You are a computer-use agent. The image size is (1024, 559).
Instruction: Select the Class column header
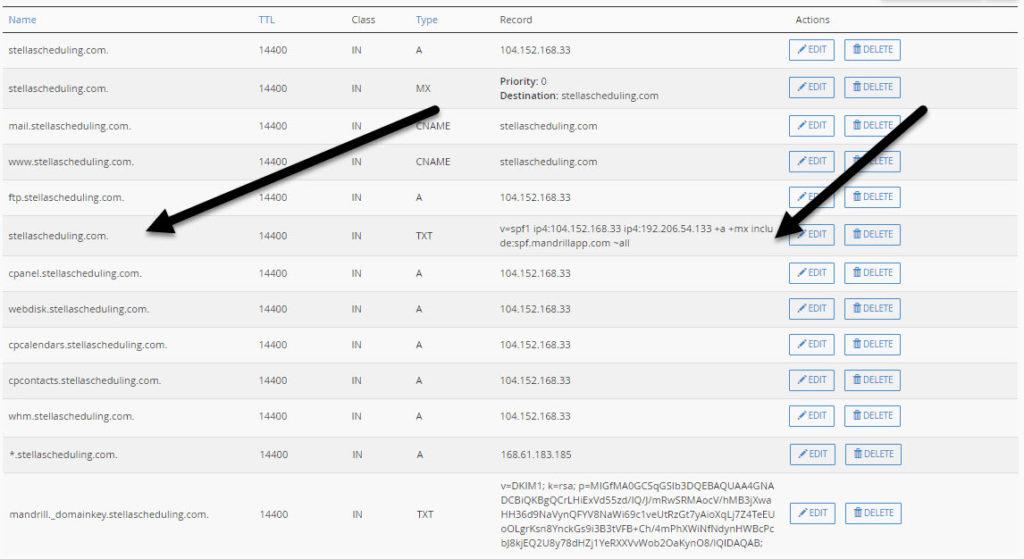tap(363, 20)
